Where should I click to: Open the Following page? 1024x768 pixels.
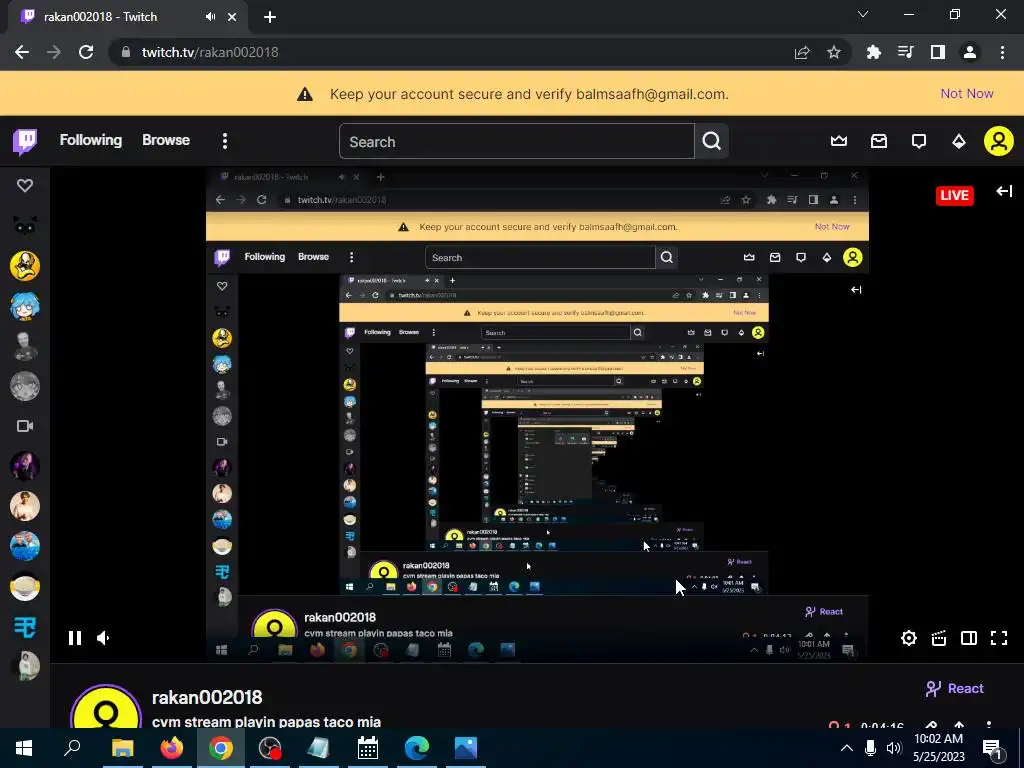point(91,140)
